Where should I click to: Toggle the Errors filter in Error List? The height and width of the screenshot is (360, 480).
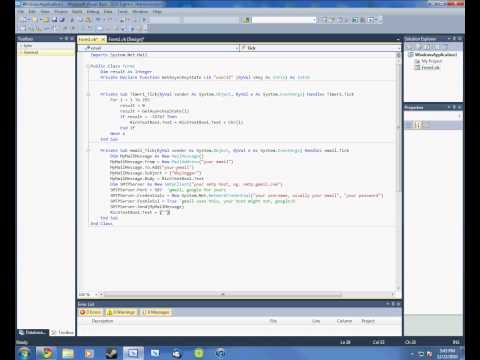tap(91, 312)
